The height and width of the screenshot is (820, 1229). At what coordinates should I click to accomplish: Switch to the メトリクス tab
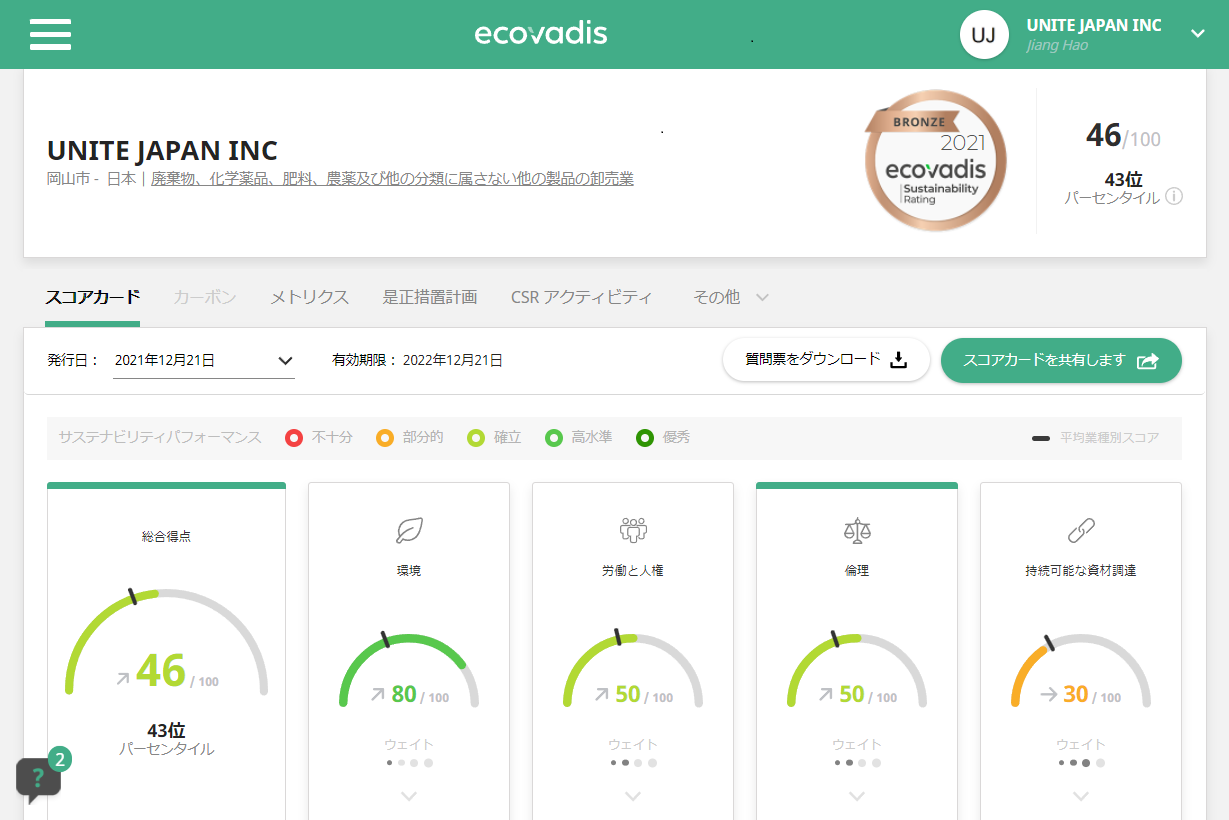click(x=309, y=297)
